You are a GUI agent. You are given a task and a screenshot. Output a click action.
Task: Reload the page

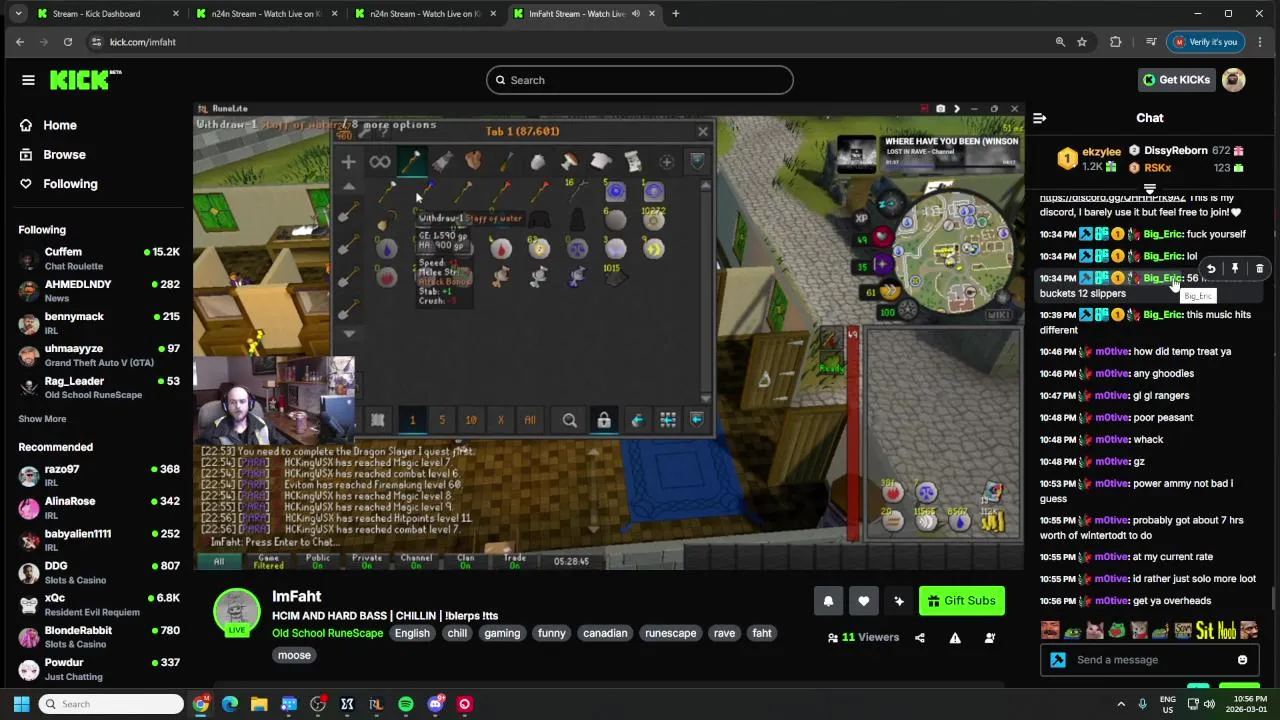point(68,42)
